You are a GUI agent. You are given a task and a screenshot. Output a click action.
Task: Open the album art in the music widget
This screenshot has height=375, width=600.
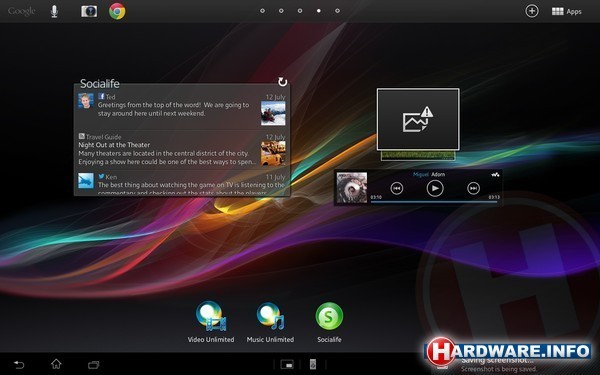(x=352, y=188)
